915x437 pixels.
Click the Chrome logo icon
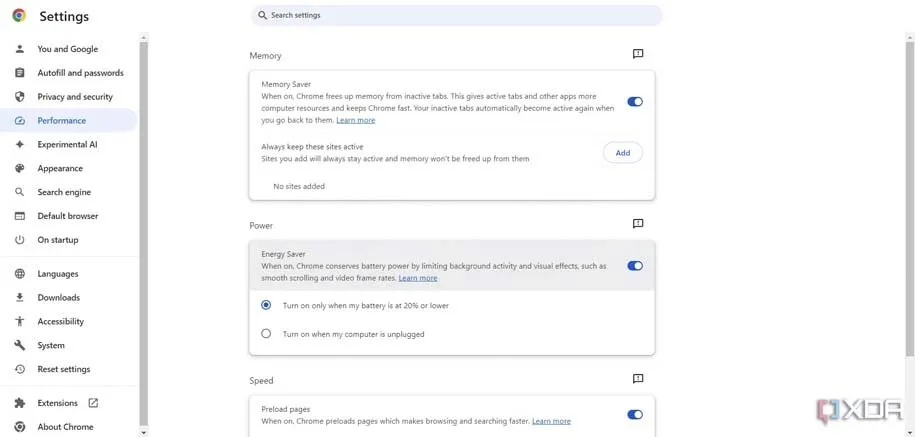[19, 16]
